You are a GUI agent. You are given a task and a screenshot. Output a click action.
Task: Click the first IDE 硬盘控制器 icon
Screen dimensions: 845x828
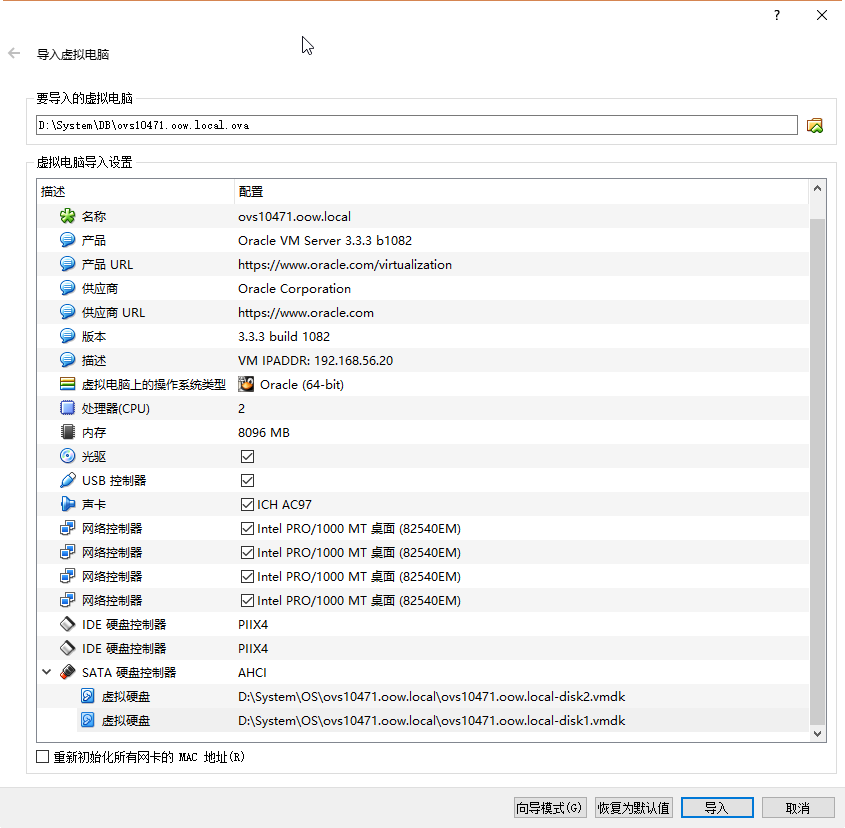[x=67, y=624]
